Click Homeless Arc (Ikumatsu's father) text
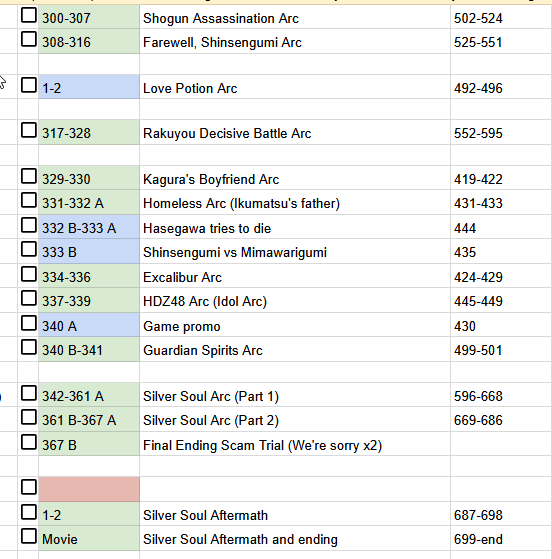Image resolution: width=552 pixels, height=559 pixels. coord(241,203)
